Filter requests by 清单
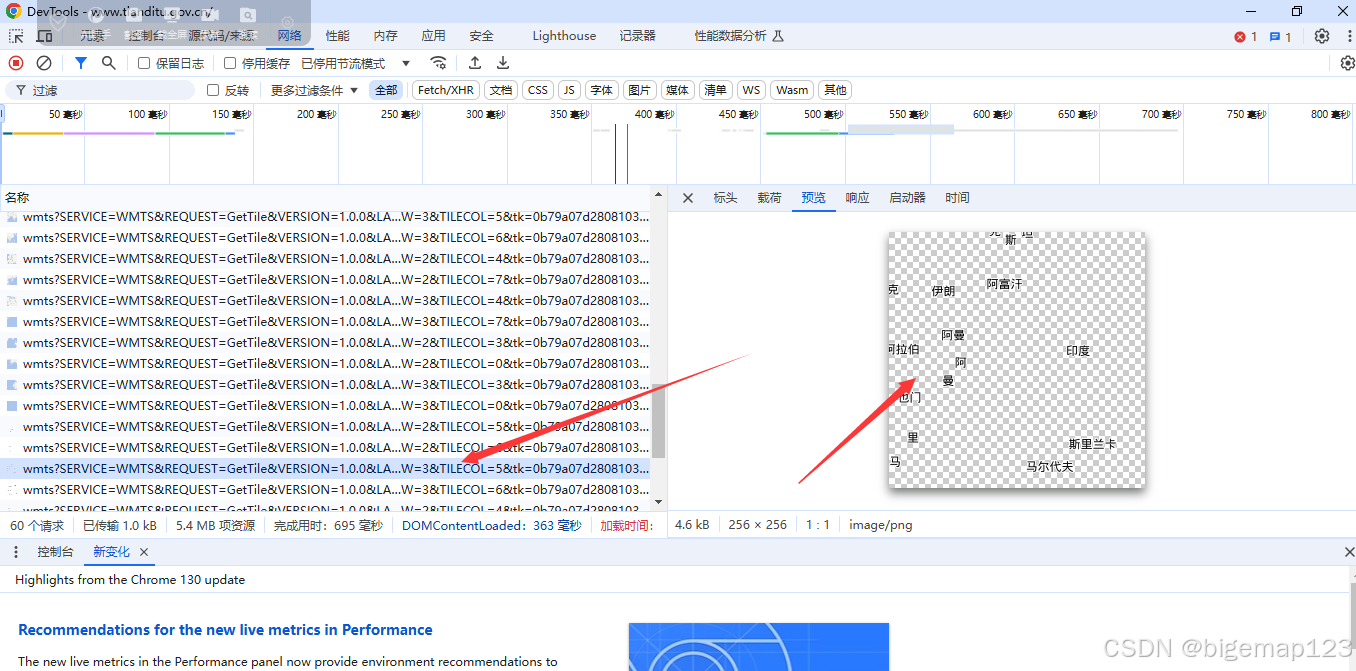The image size is (1356, 671). pyautogui.click(x=715, y=90)
